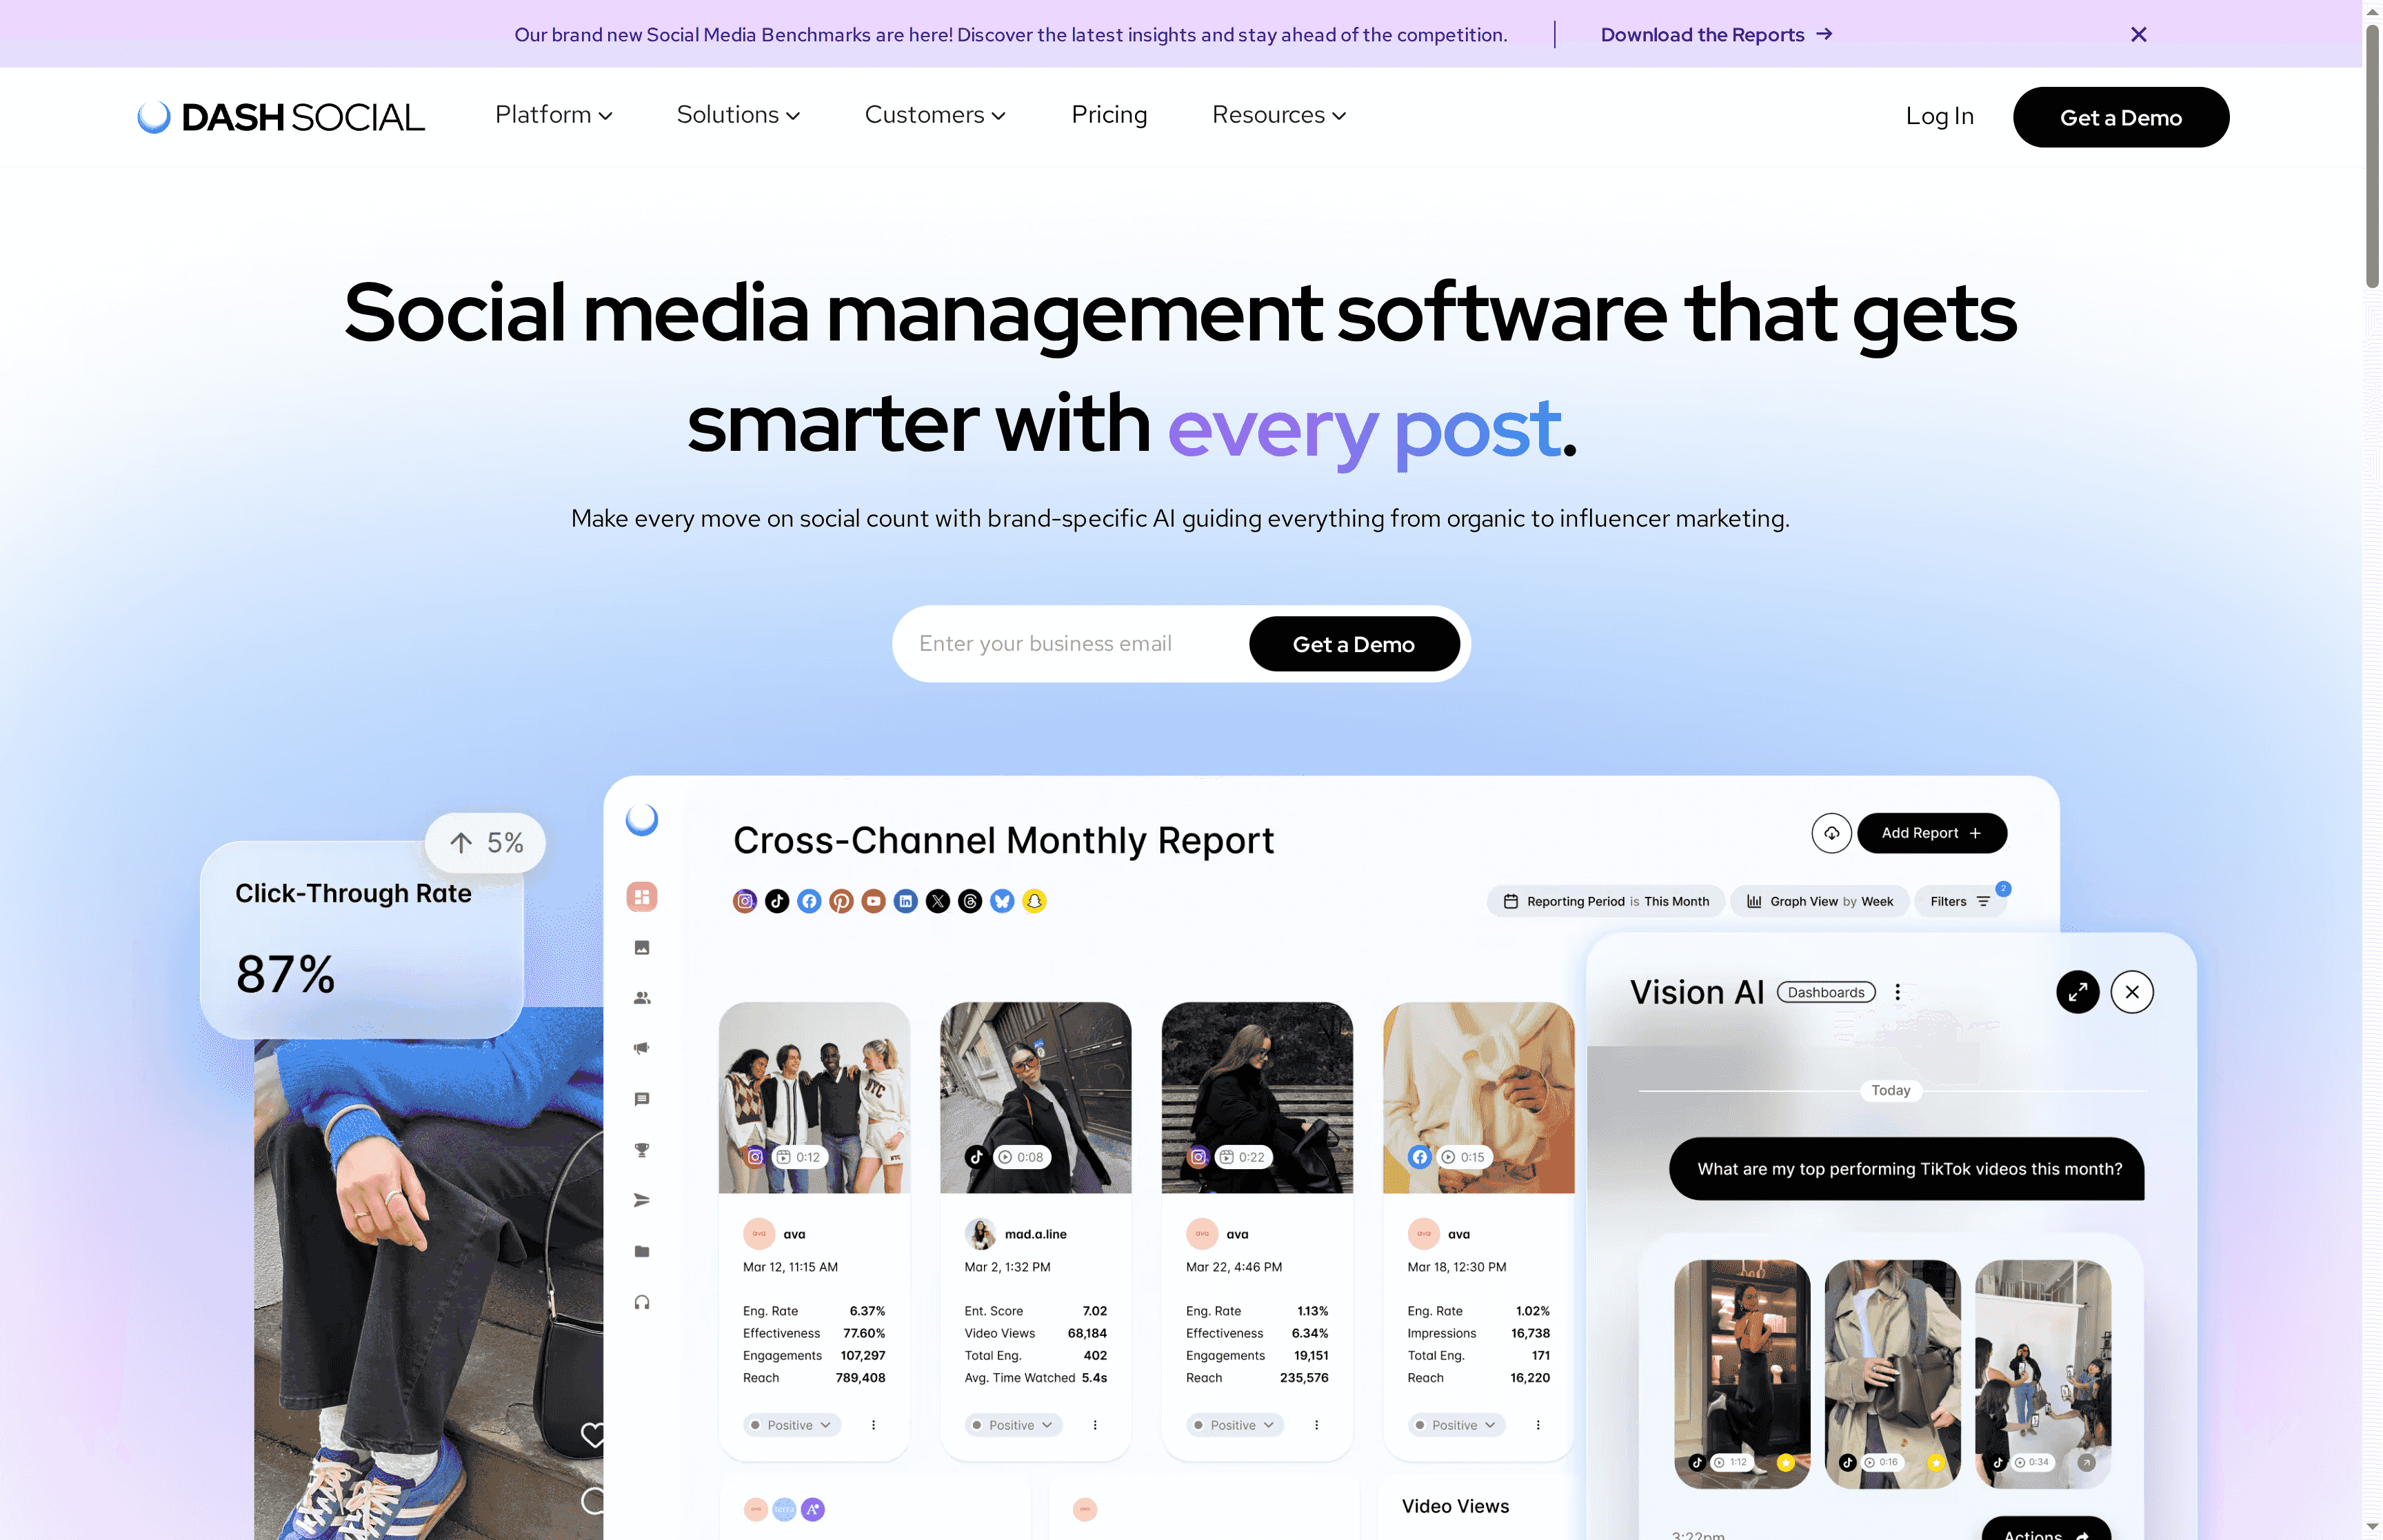This screenshot has height=1540, width=2383.
Task: Open the megaphone campaigns sidebar icon
Action: click(642, 1048)
